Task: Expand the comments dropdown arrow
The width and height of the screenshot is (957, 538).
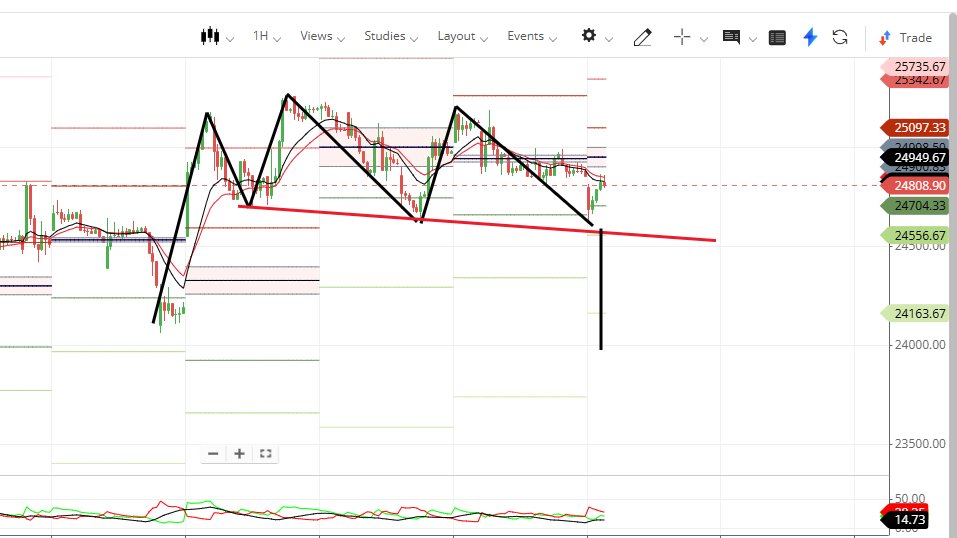Action: coord(753,39)
